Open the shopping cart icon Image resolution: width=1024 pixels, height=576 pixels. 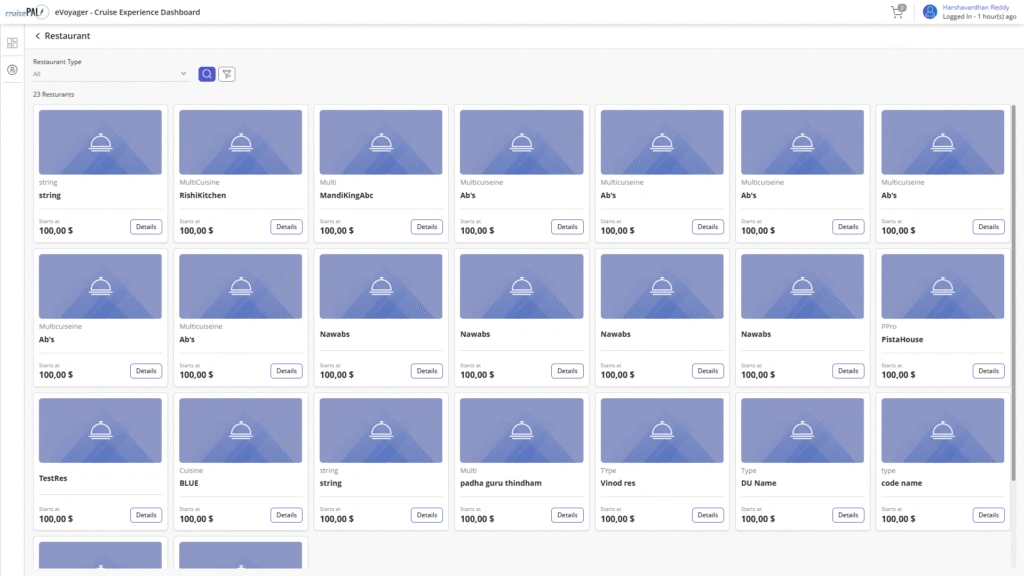897,12
